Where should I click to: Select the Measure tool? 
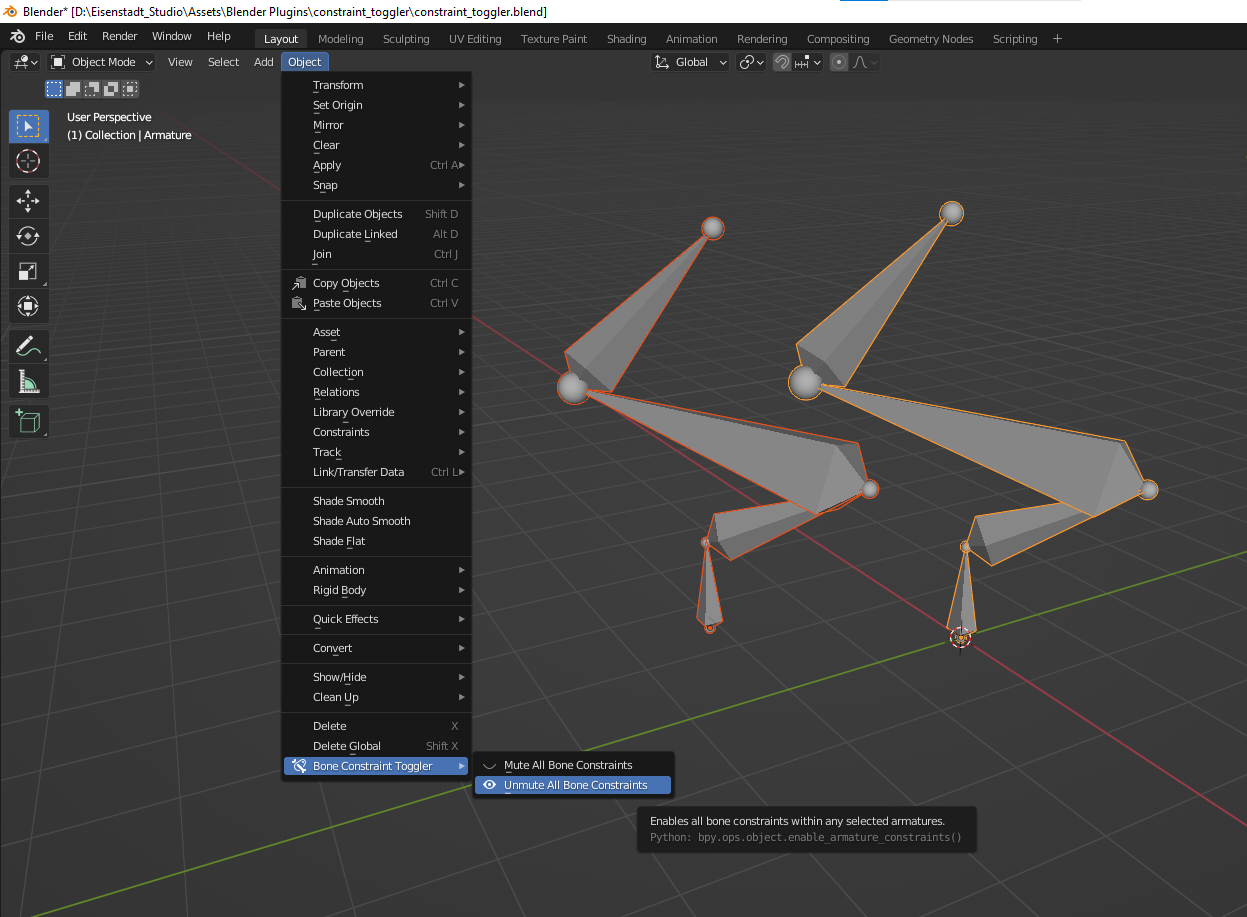(28, 381)
